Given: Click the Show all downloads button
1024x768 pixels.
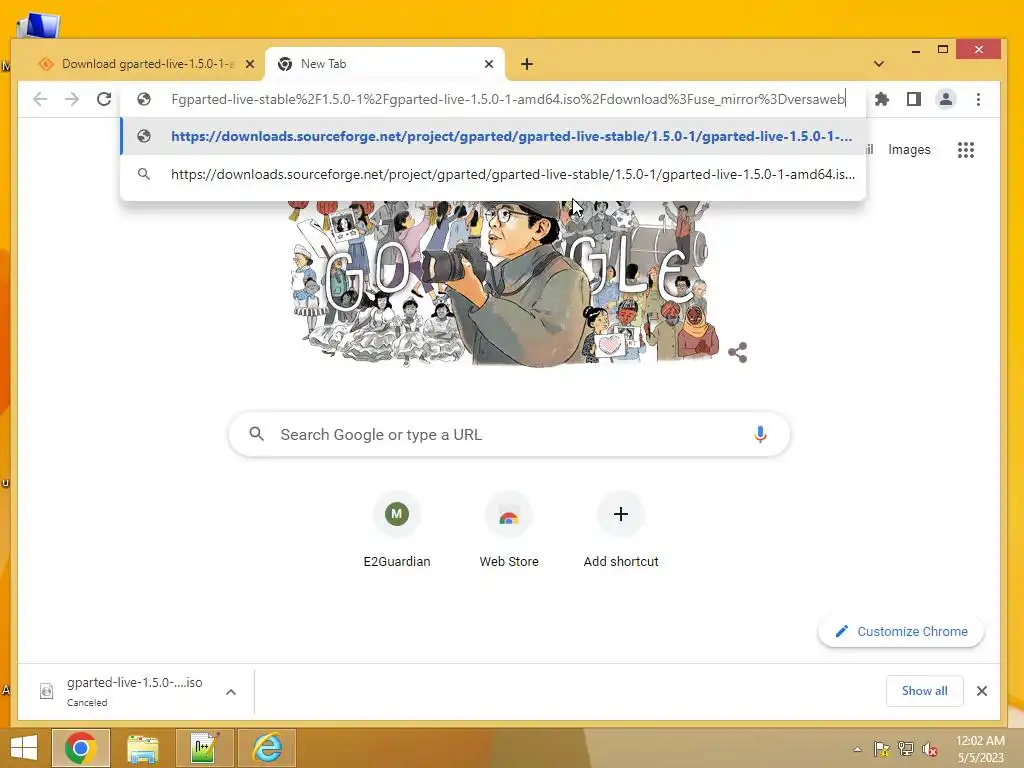Looking at the screenshot, I should point(924,691).
